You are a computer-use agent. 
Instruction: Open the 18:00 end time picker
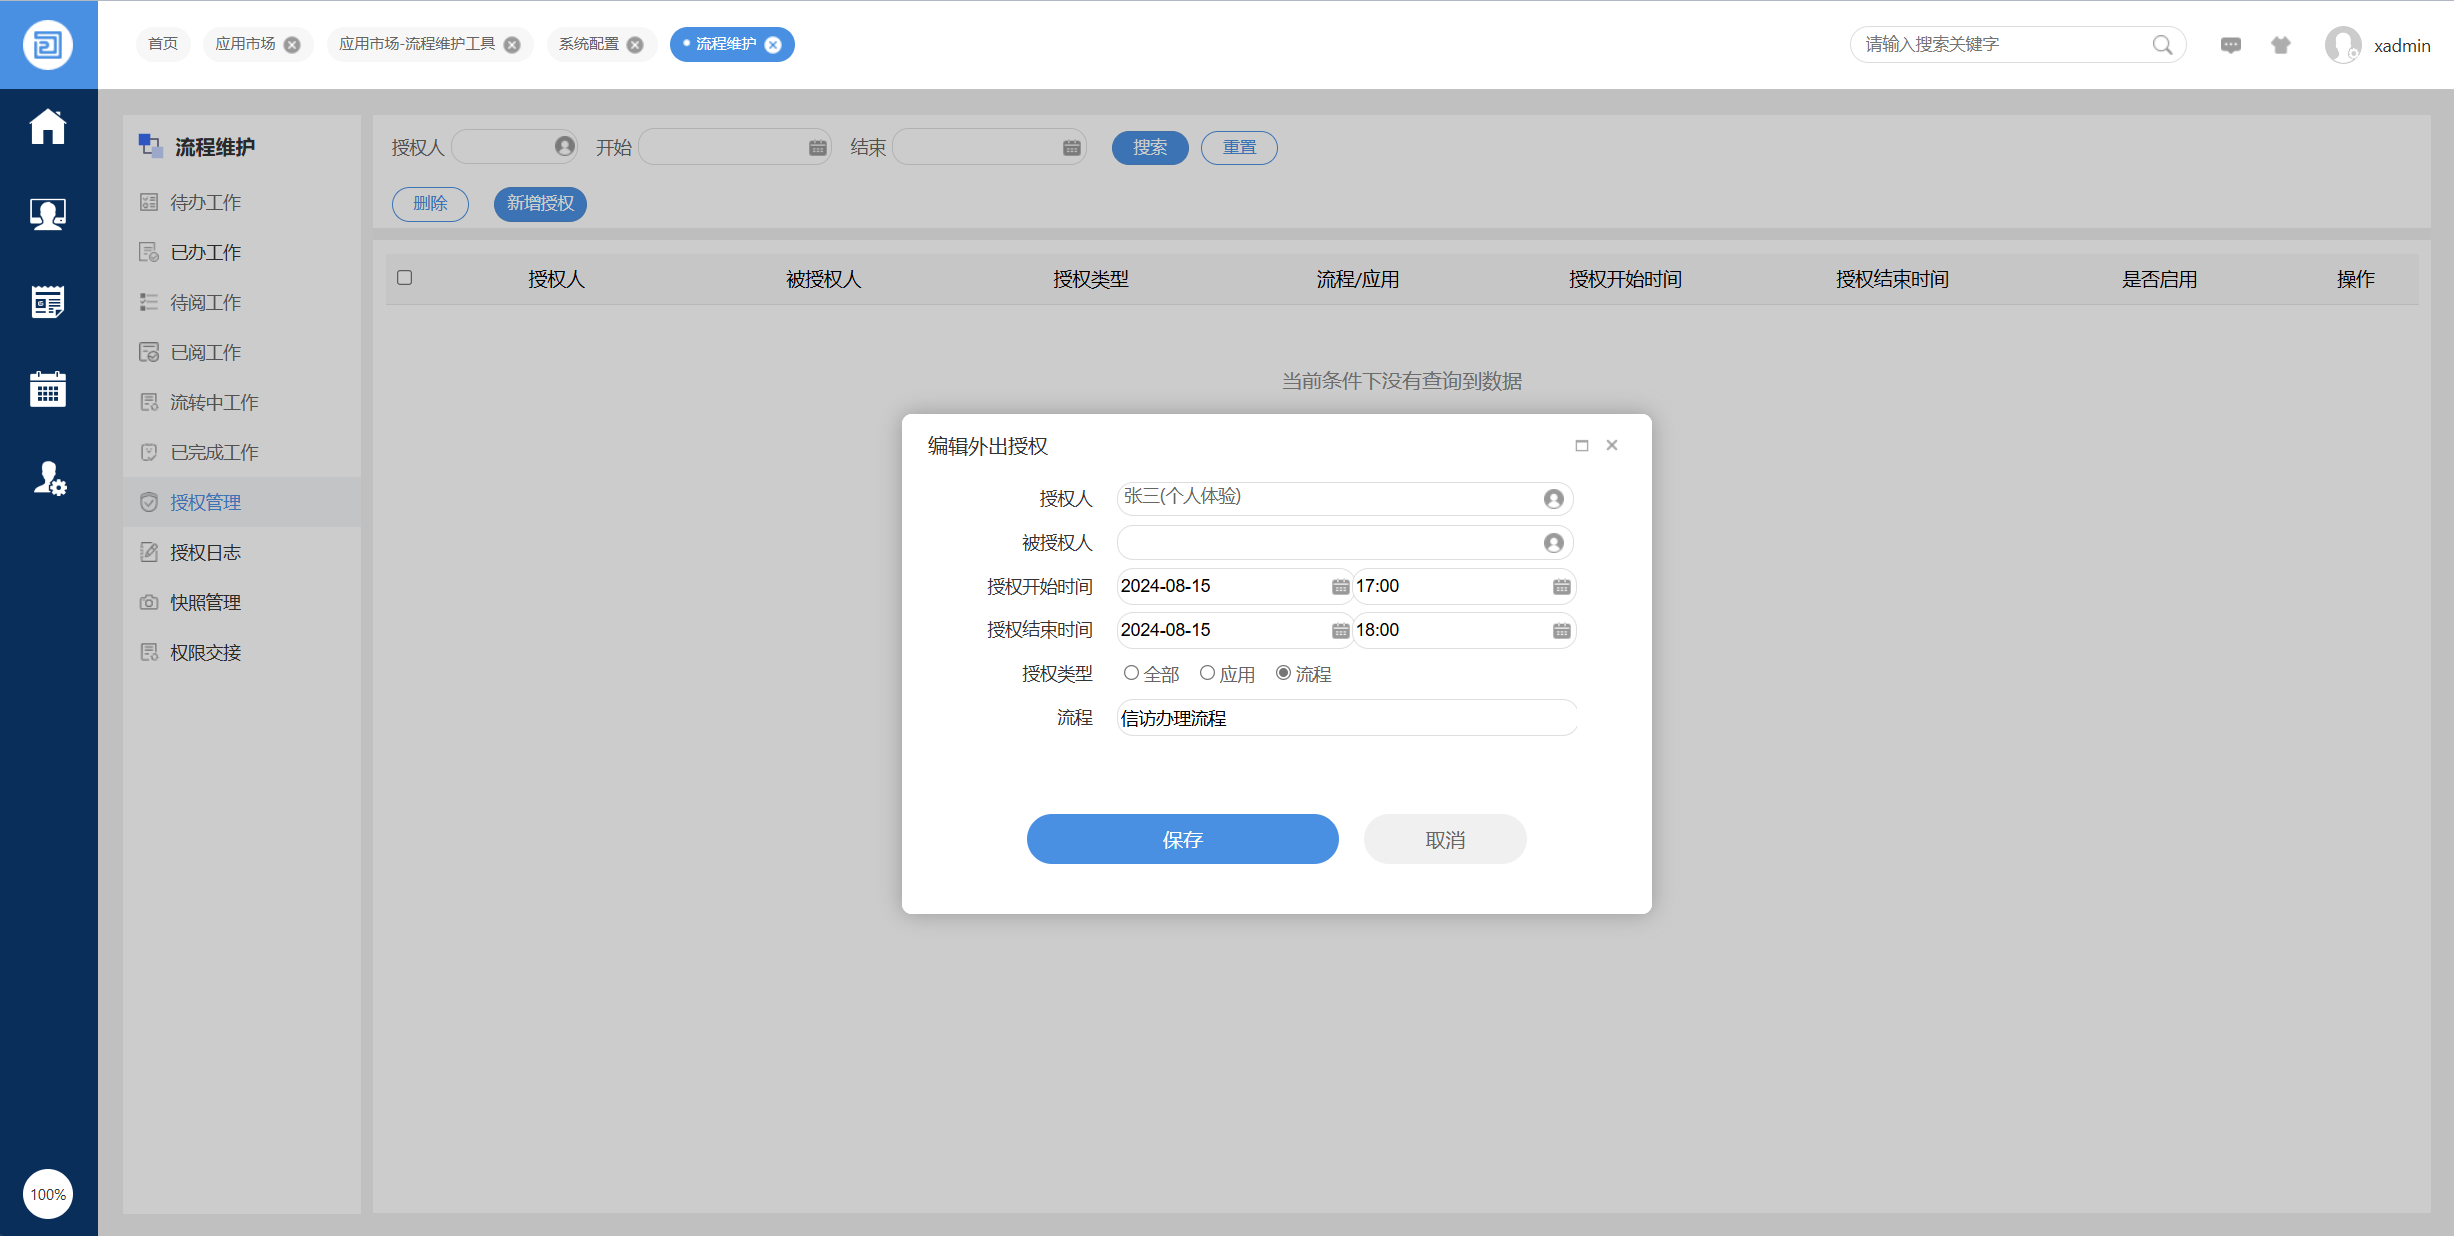[x=1561, y=631]
